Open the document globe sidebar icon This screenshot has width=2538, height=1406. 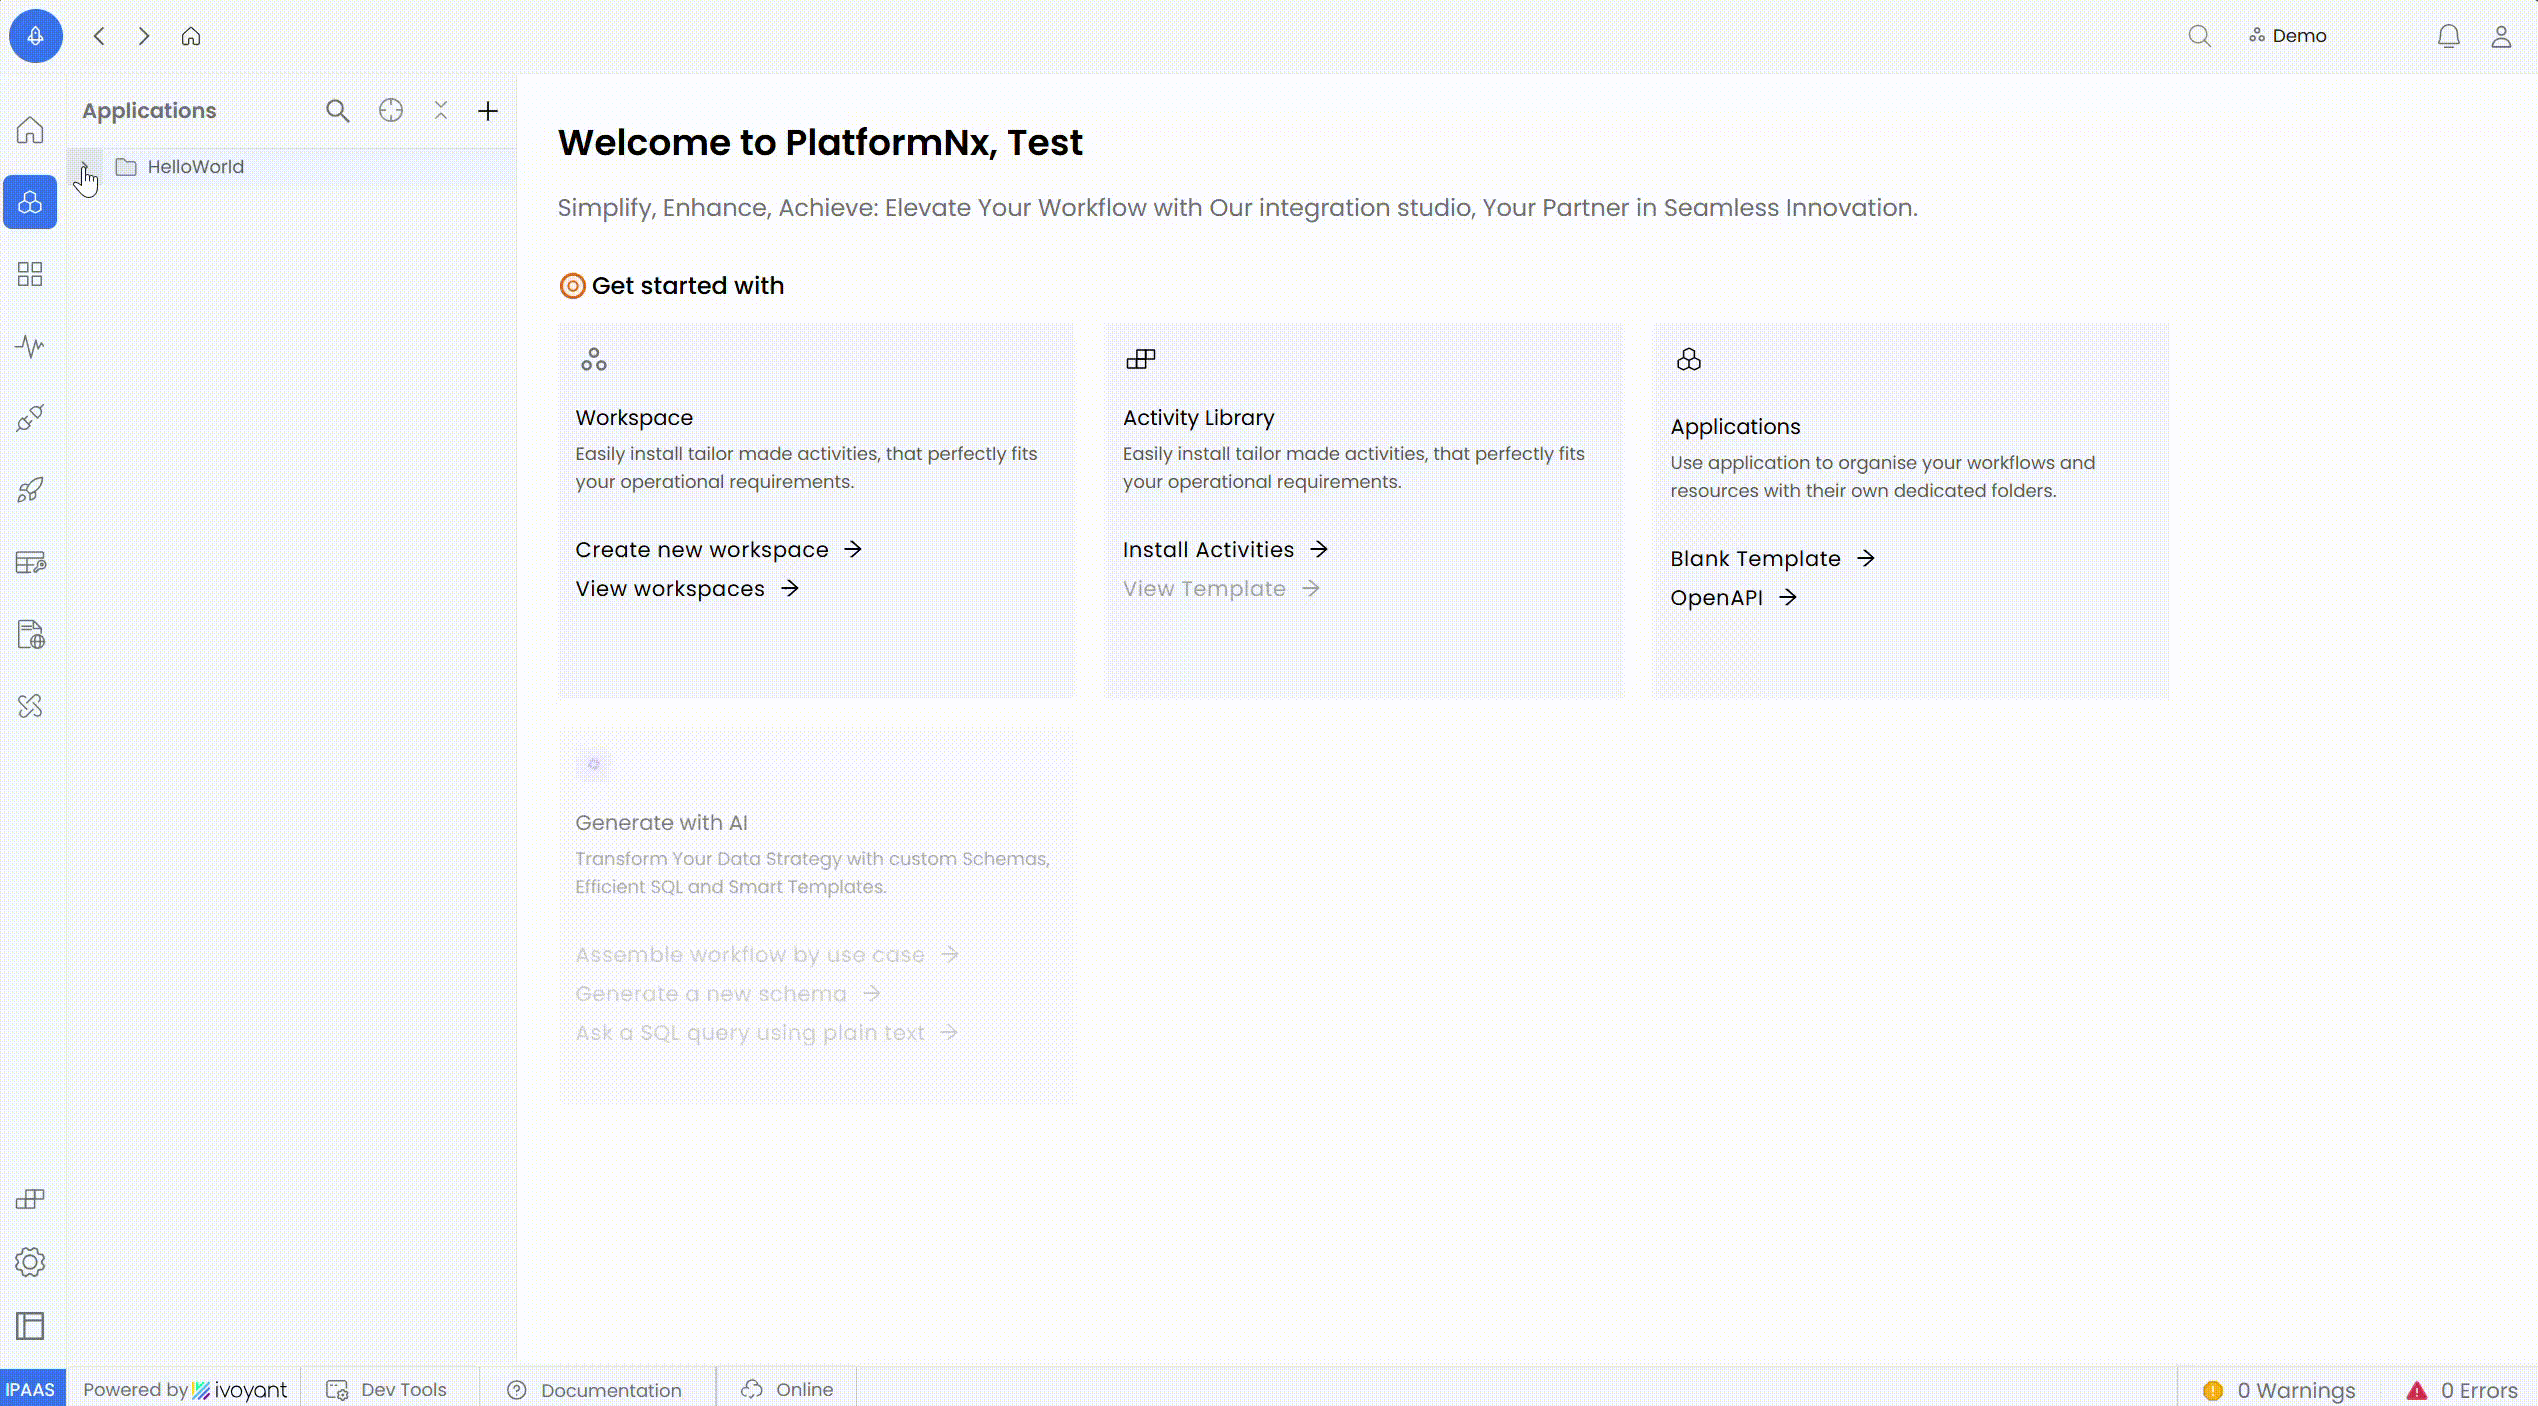(x=30, y=634)
